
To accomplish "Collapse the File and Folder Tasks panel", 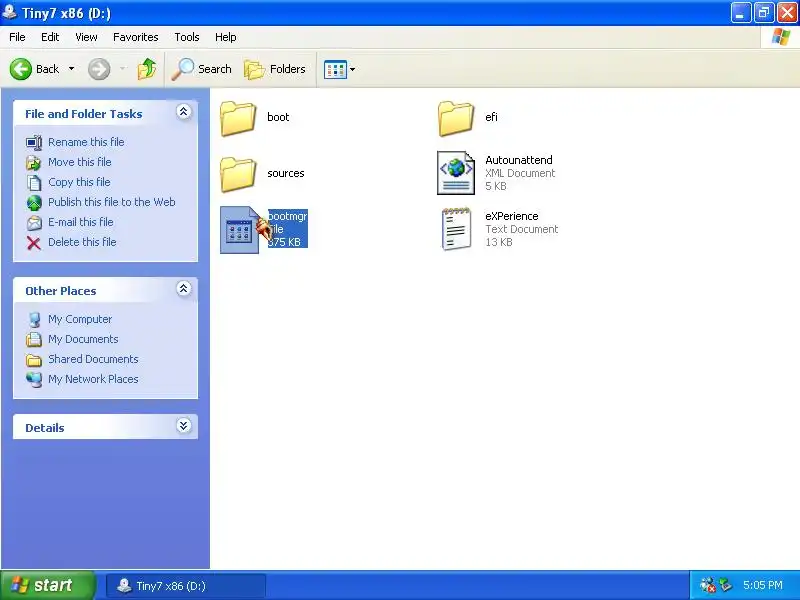I will tap(184, 112).
